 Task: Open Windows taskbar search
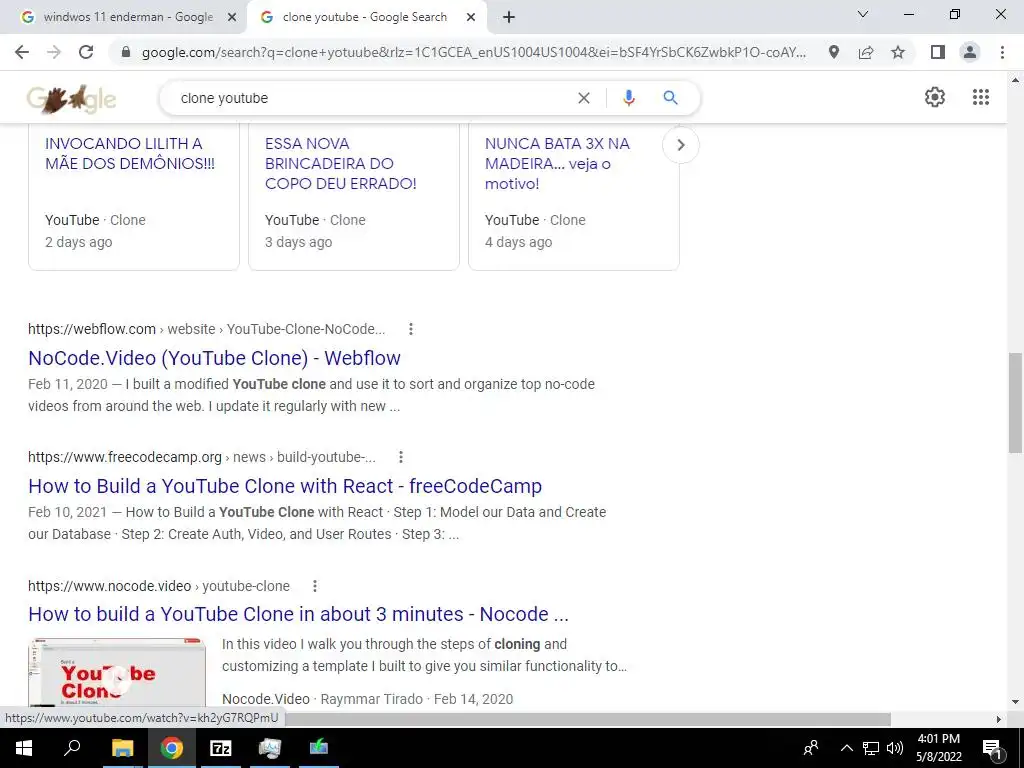click(72, 748)
